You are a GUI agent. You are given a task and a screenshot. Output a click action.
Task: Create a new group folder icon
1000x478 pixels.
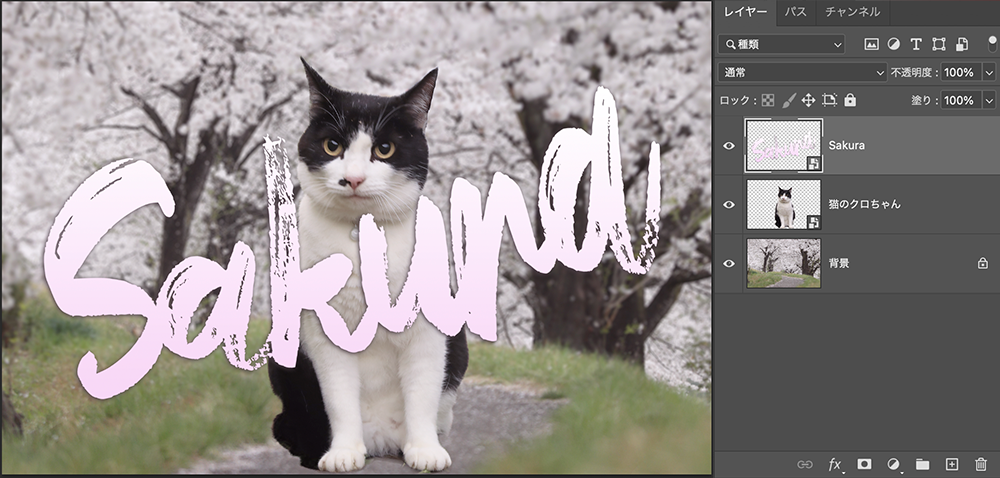(x=922, y=464)
